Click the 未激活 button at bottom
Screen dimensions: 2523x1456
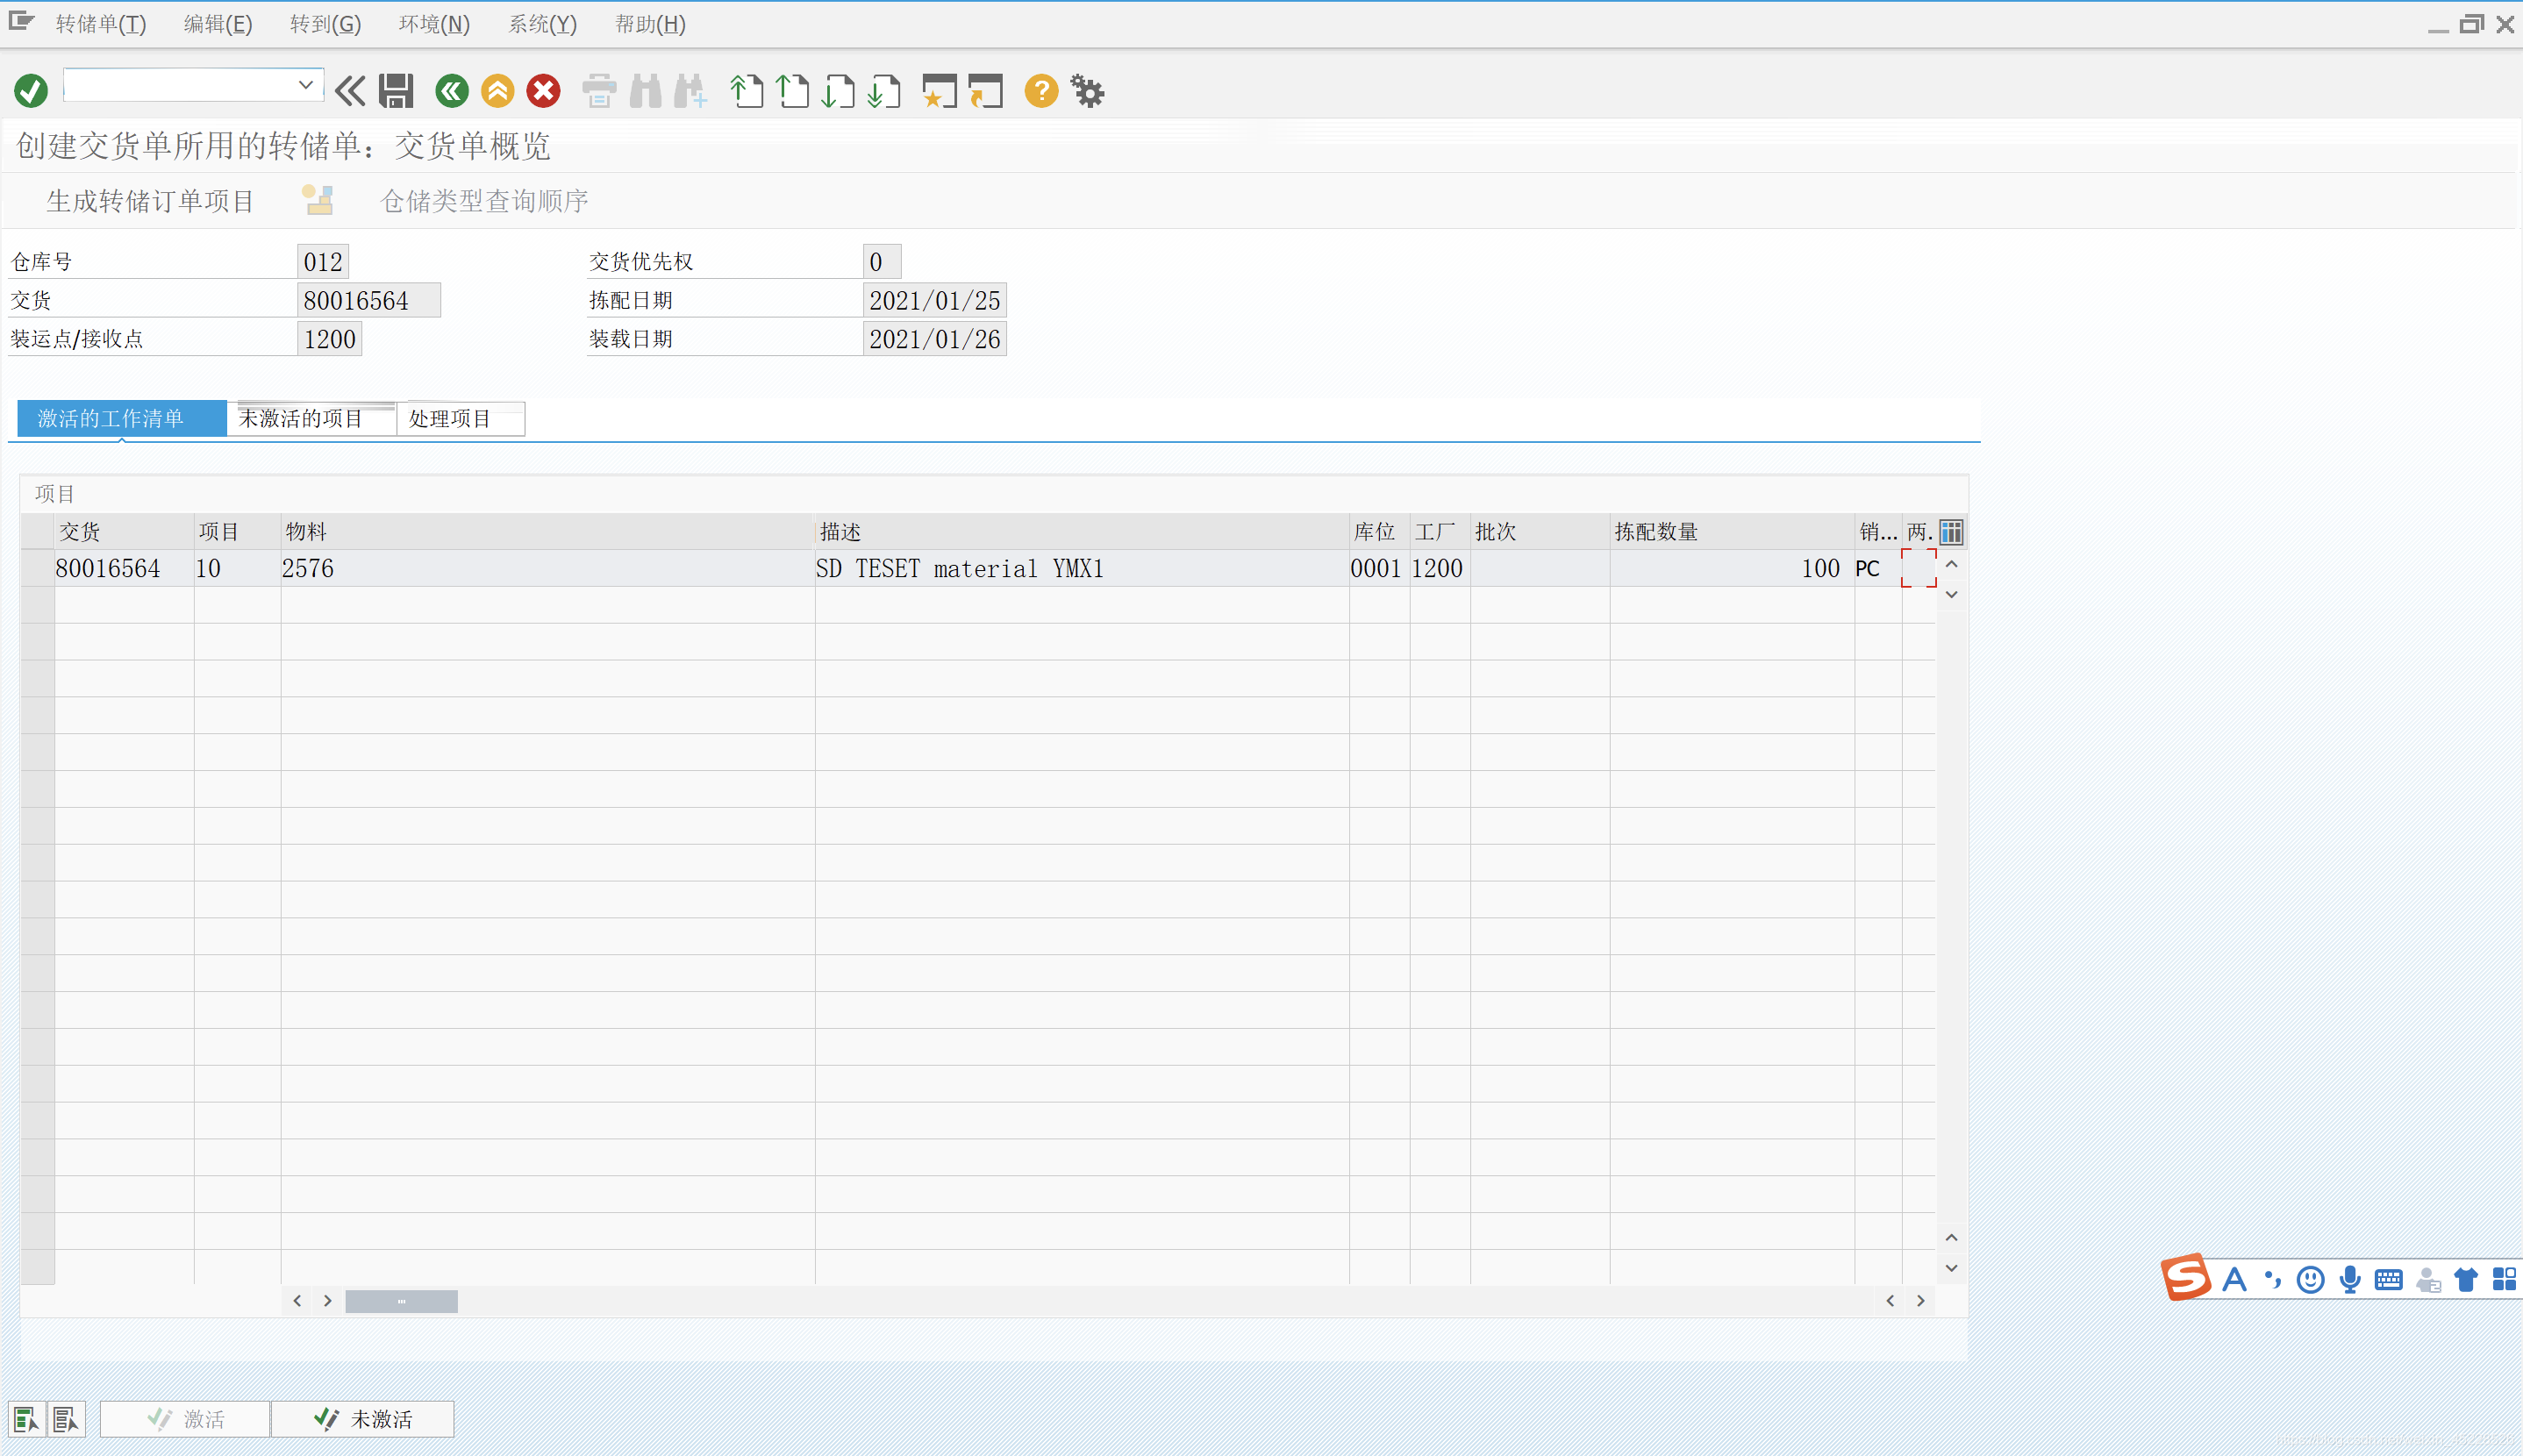(x=363, y=1418)
